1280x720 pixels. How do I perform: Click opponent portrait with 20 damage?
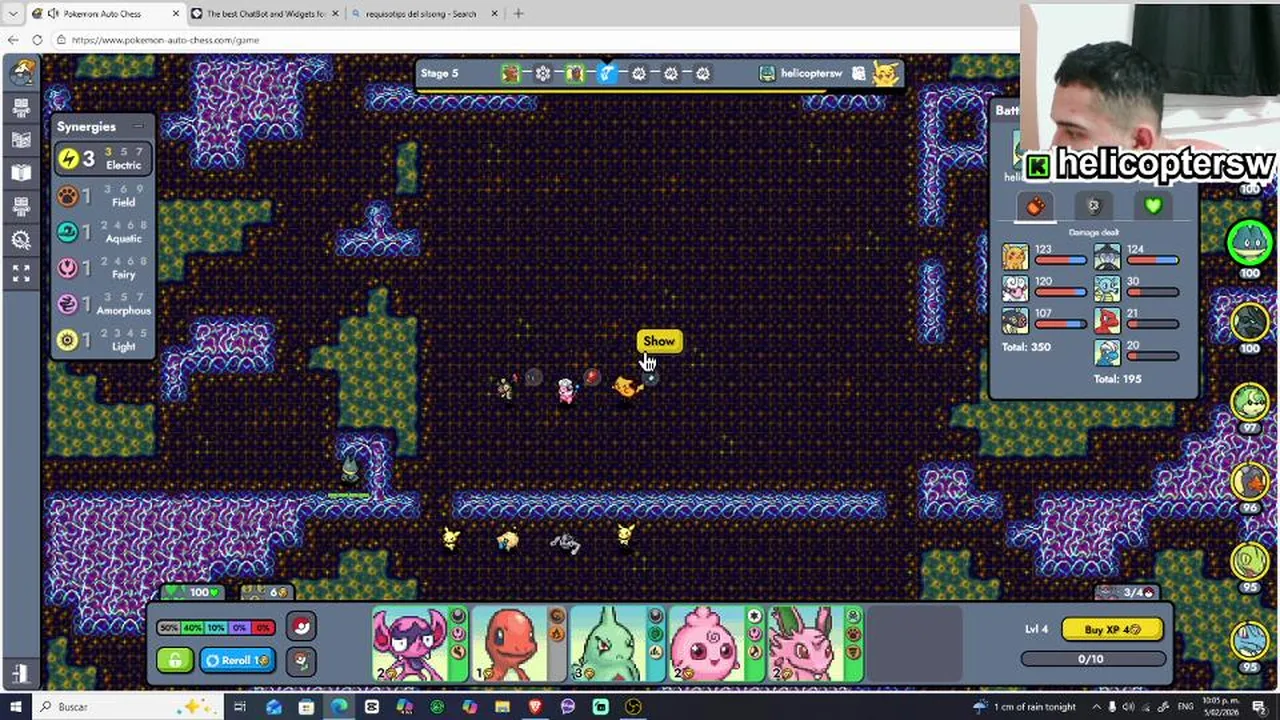1106,352
